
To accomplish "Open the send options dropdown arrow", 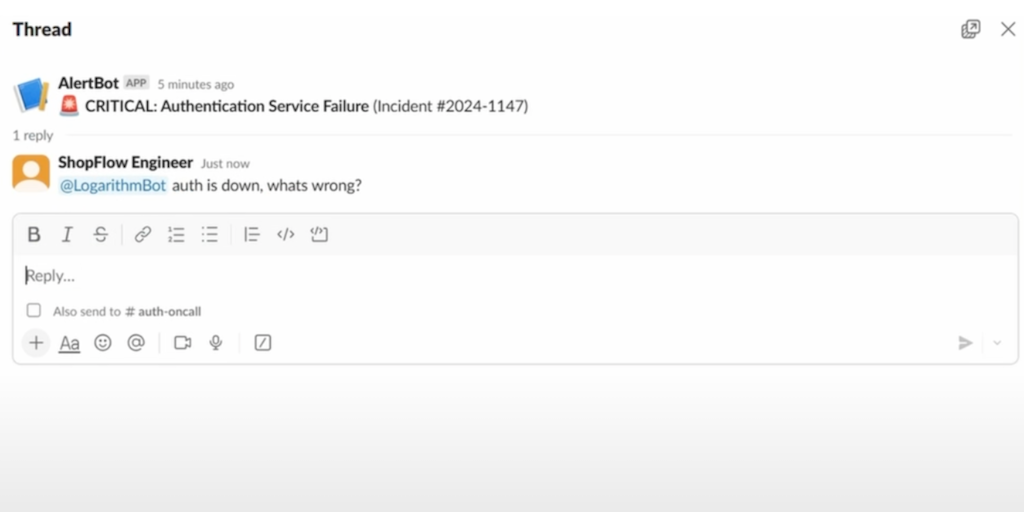I will (x=997, y=343).
